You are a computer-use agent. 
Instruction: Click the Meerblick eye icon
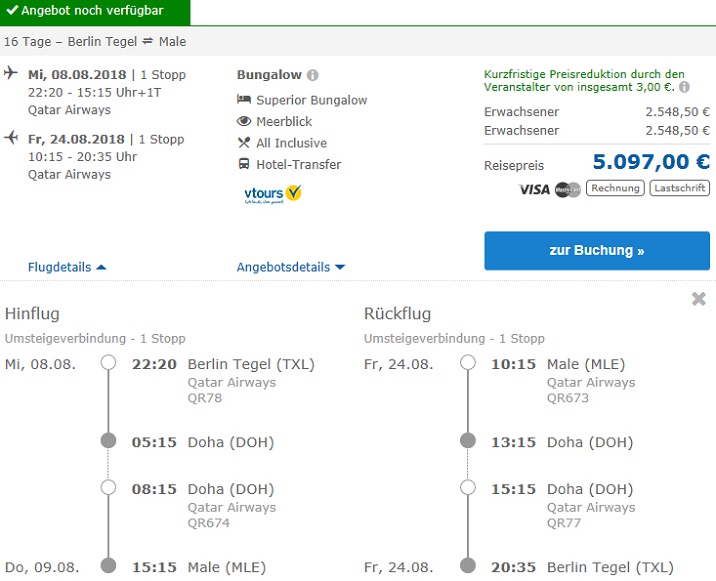244,121
